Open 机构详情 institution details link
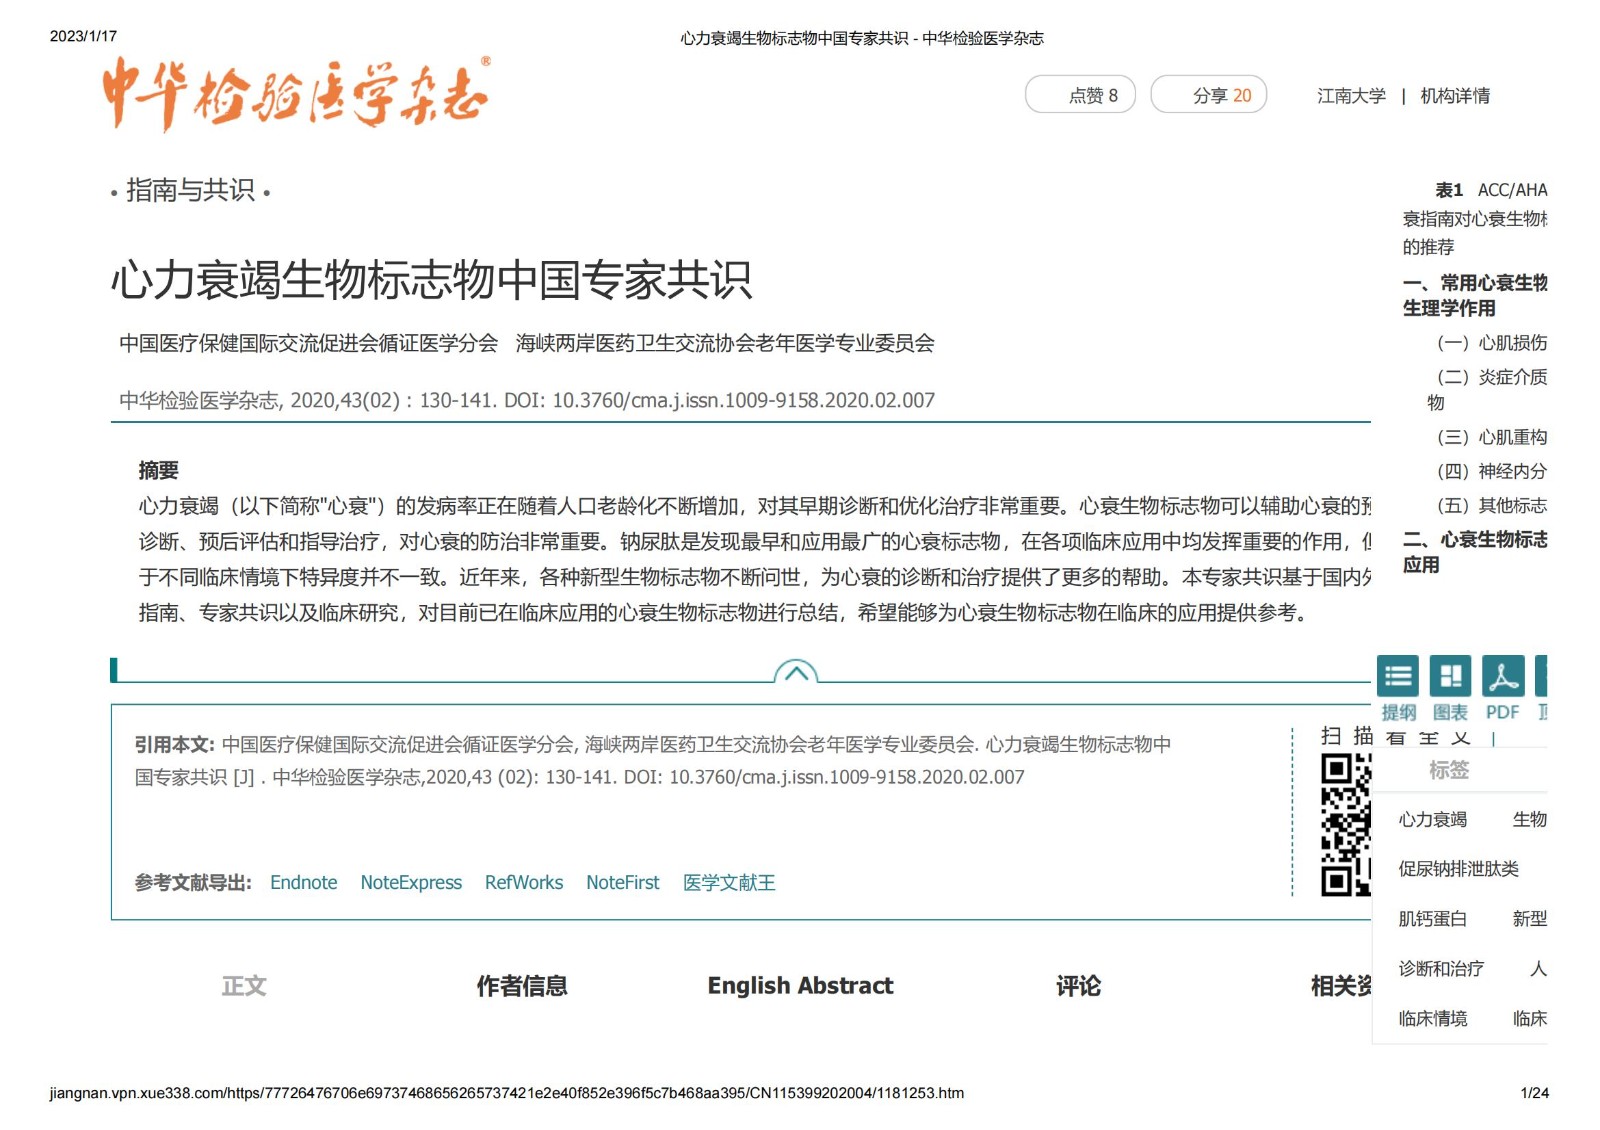The width and height of the screenshot is (1600, 1130). coord(1455,96)
